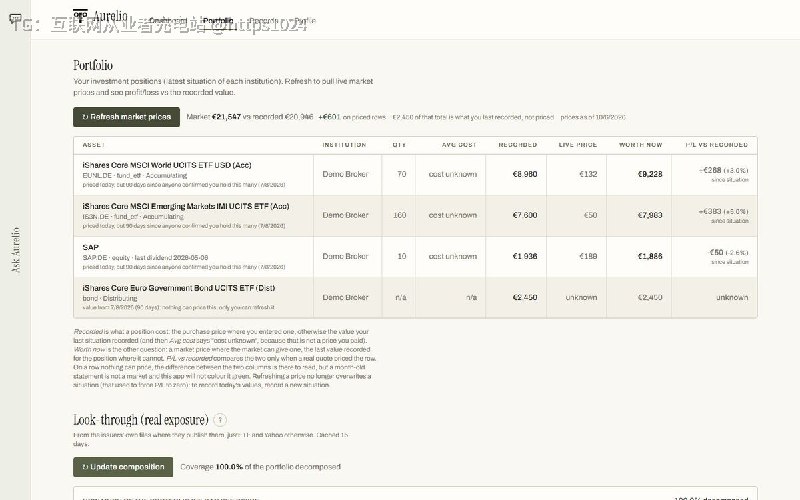
Task: Click the Aurelio brand name
Action: [110, 16]
